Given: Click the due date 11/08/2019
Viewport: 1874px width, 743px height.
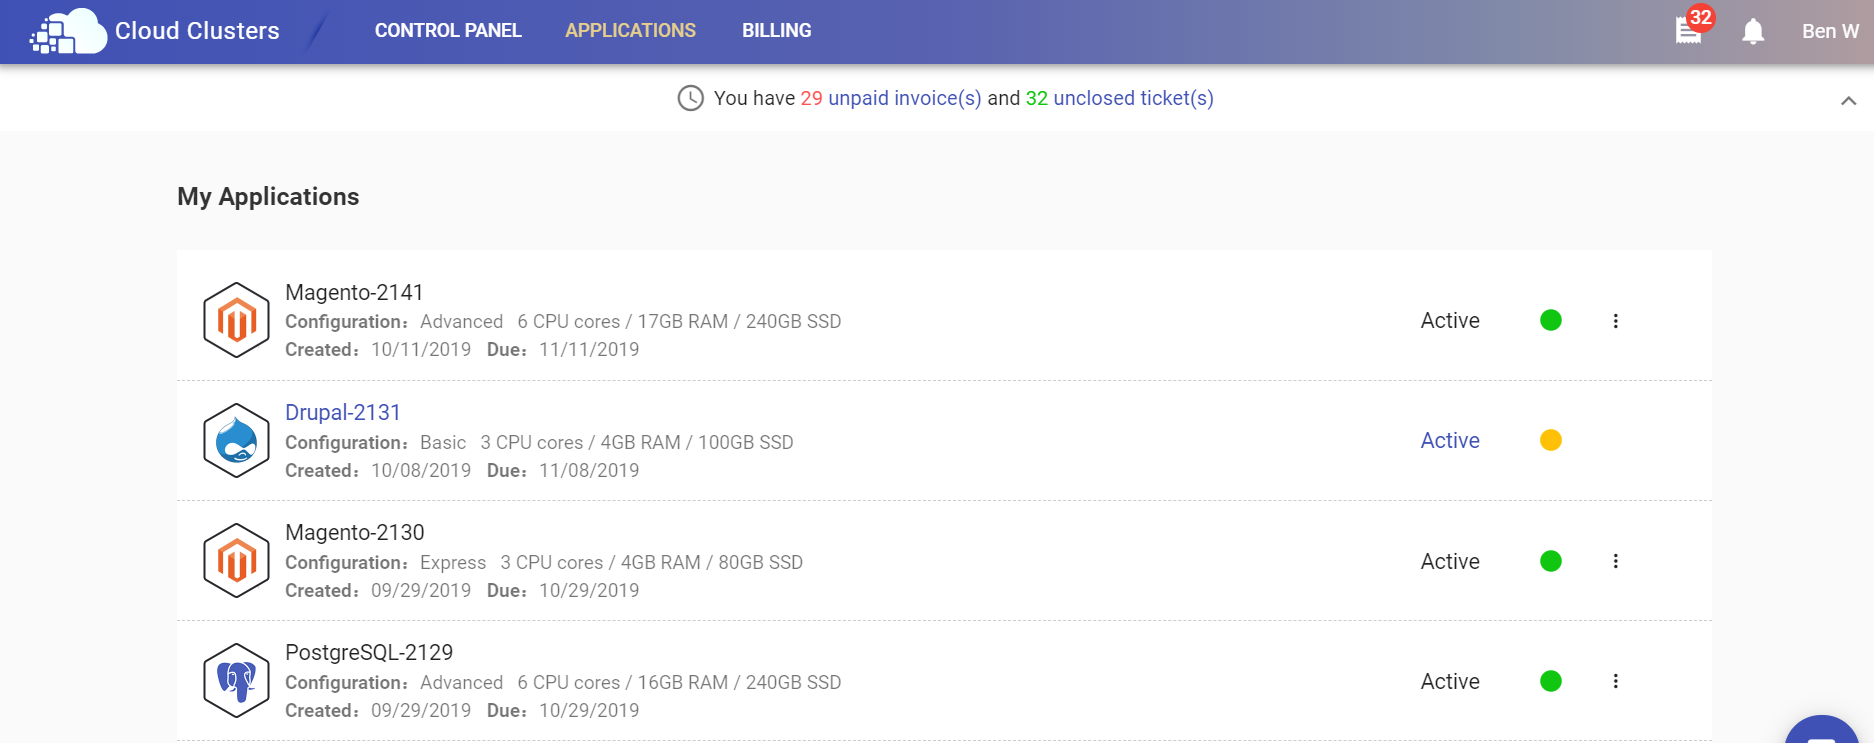Looking at the screenshot, I should point(589,470).
